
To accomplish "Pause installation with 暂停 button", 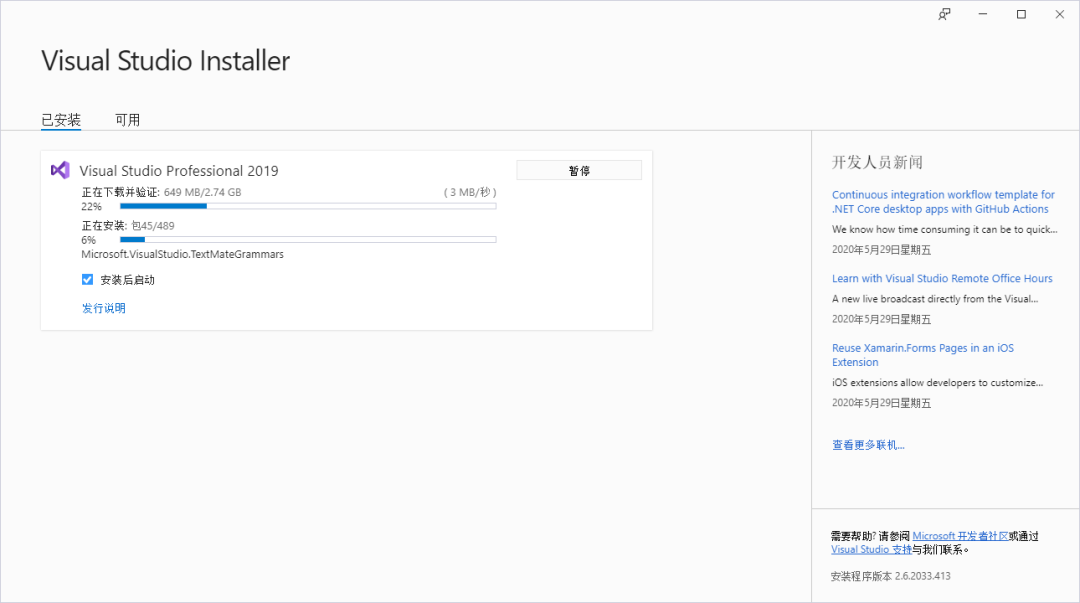I will (579, 171).
